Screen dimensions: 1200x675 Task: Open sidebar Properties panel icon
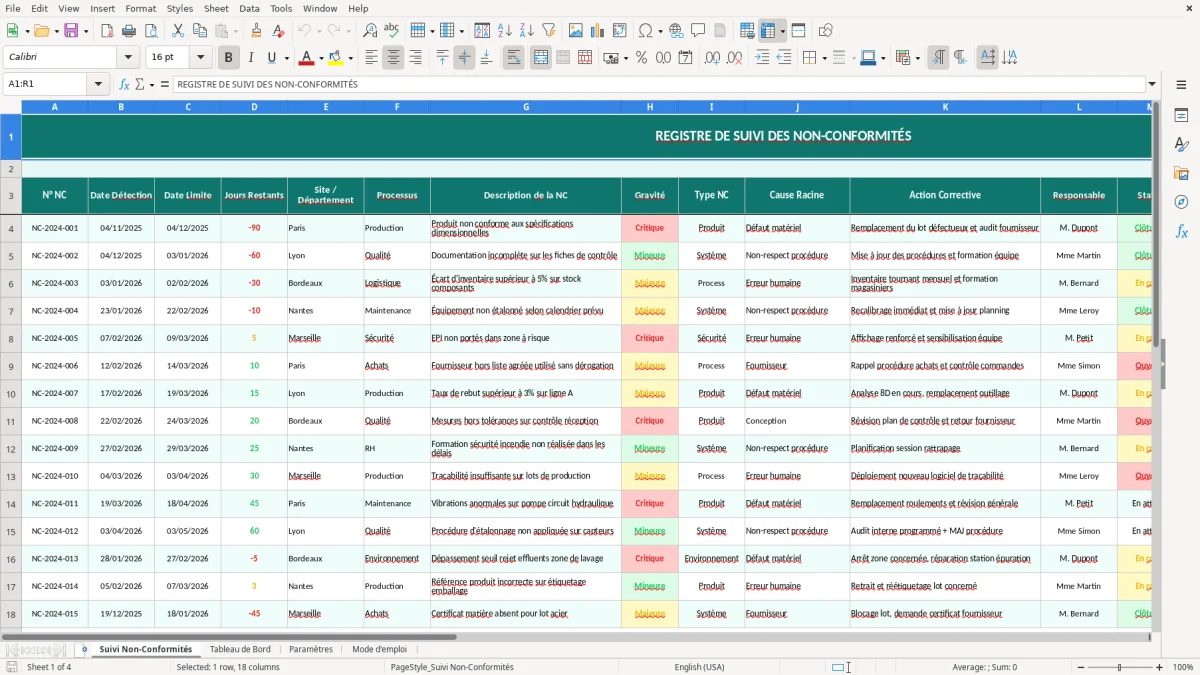1181,116
